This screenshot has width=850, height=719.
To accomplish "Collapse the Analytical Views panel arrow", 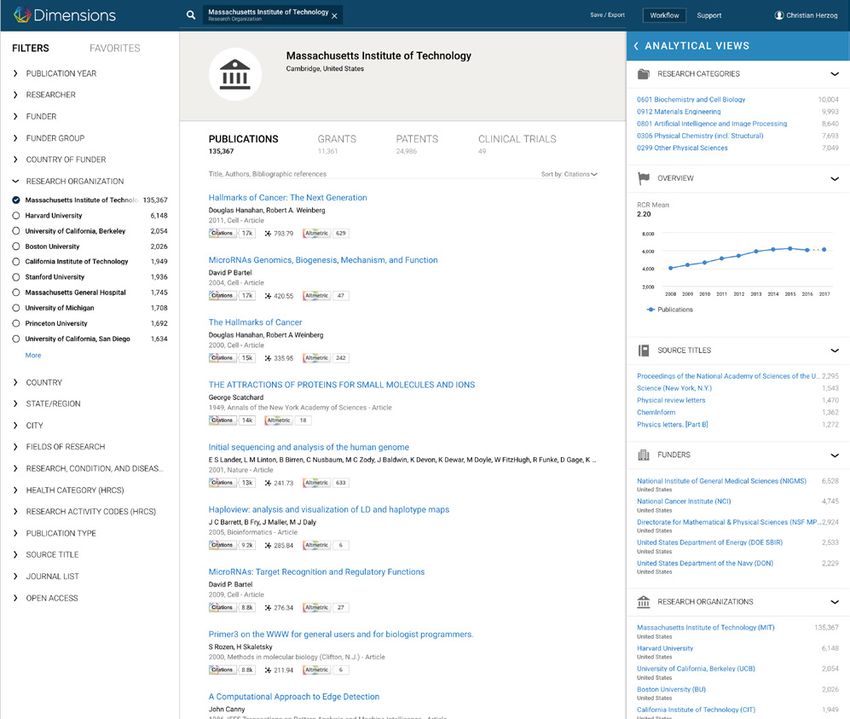I will tap(636, 46).
